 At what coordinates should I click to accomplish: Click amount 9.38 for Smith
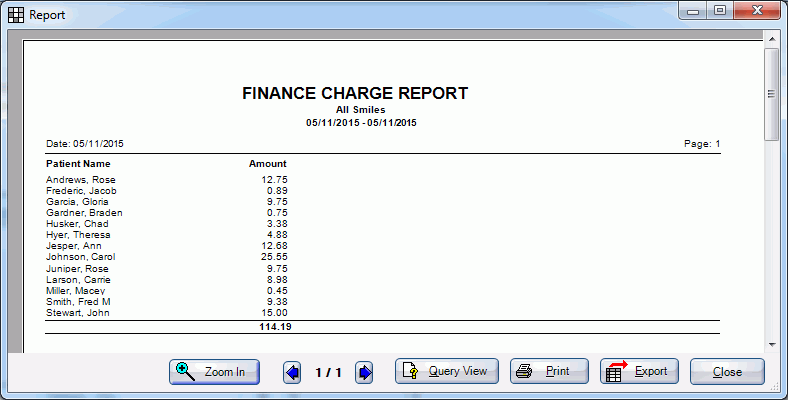click(x=277, y=302)
